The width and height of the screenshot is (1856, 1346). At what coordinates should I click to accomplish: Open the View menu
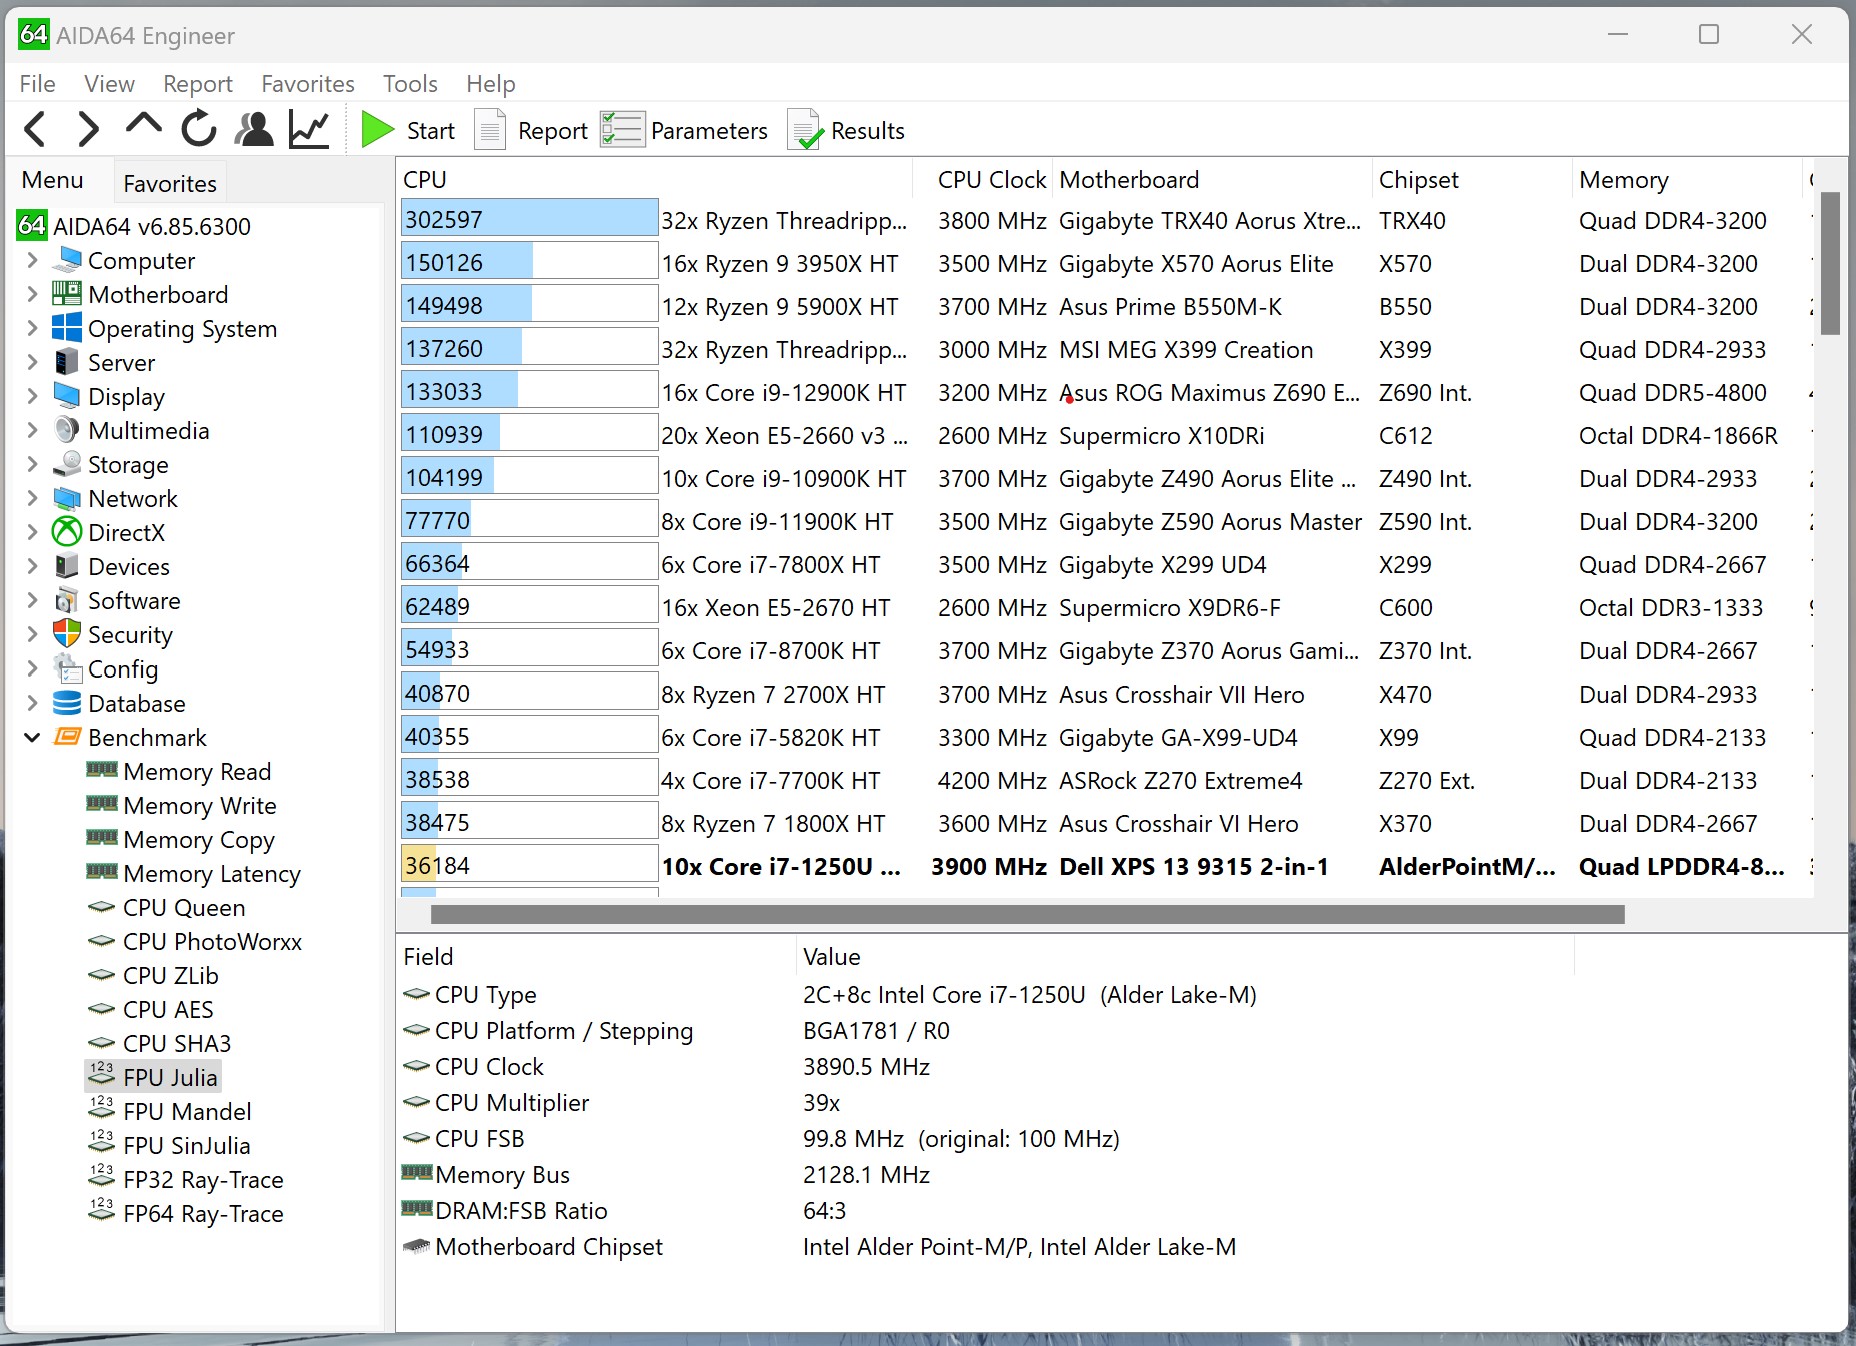pyautogui.click(x=109, y=84)
